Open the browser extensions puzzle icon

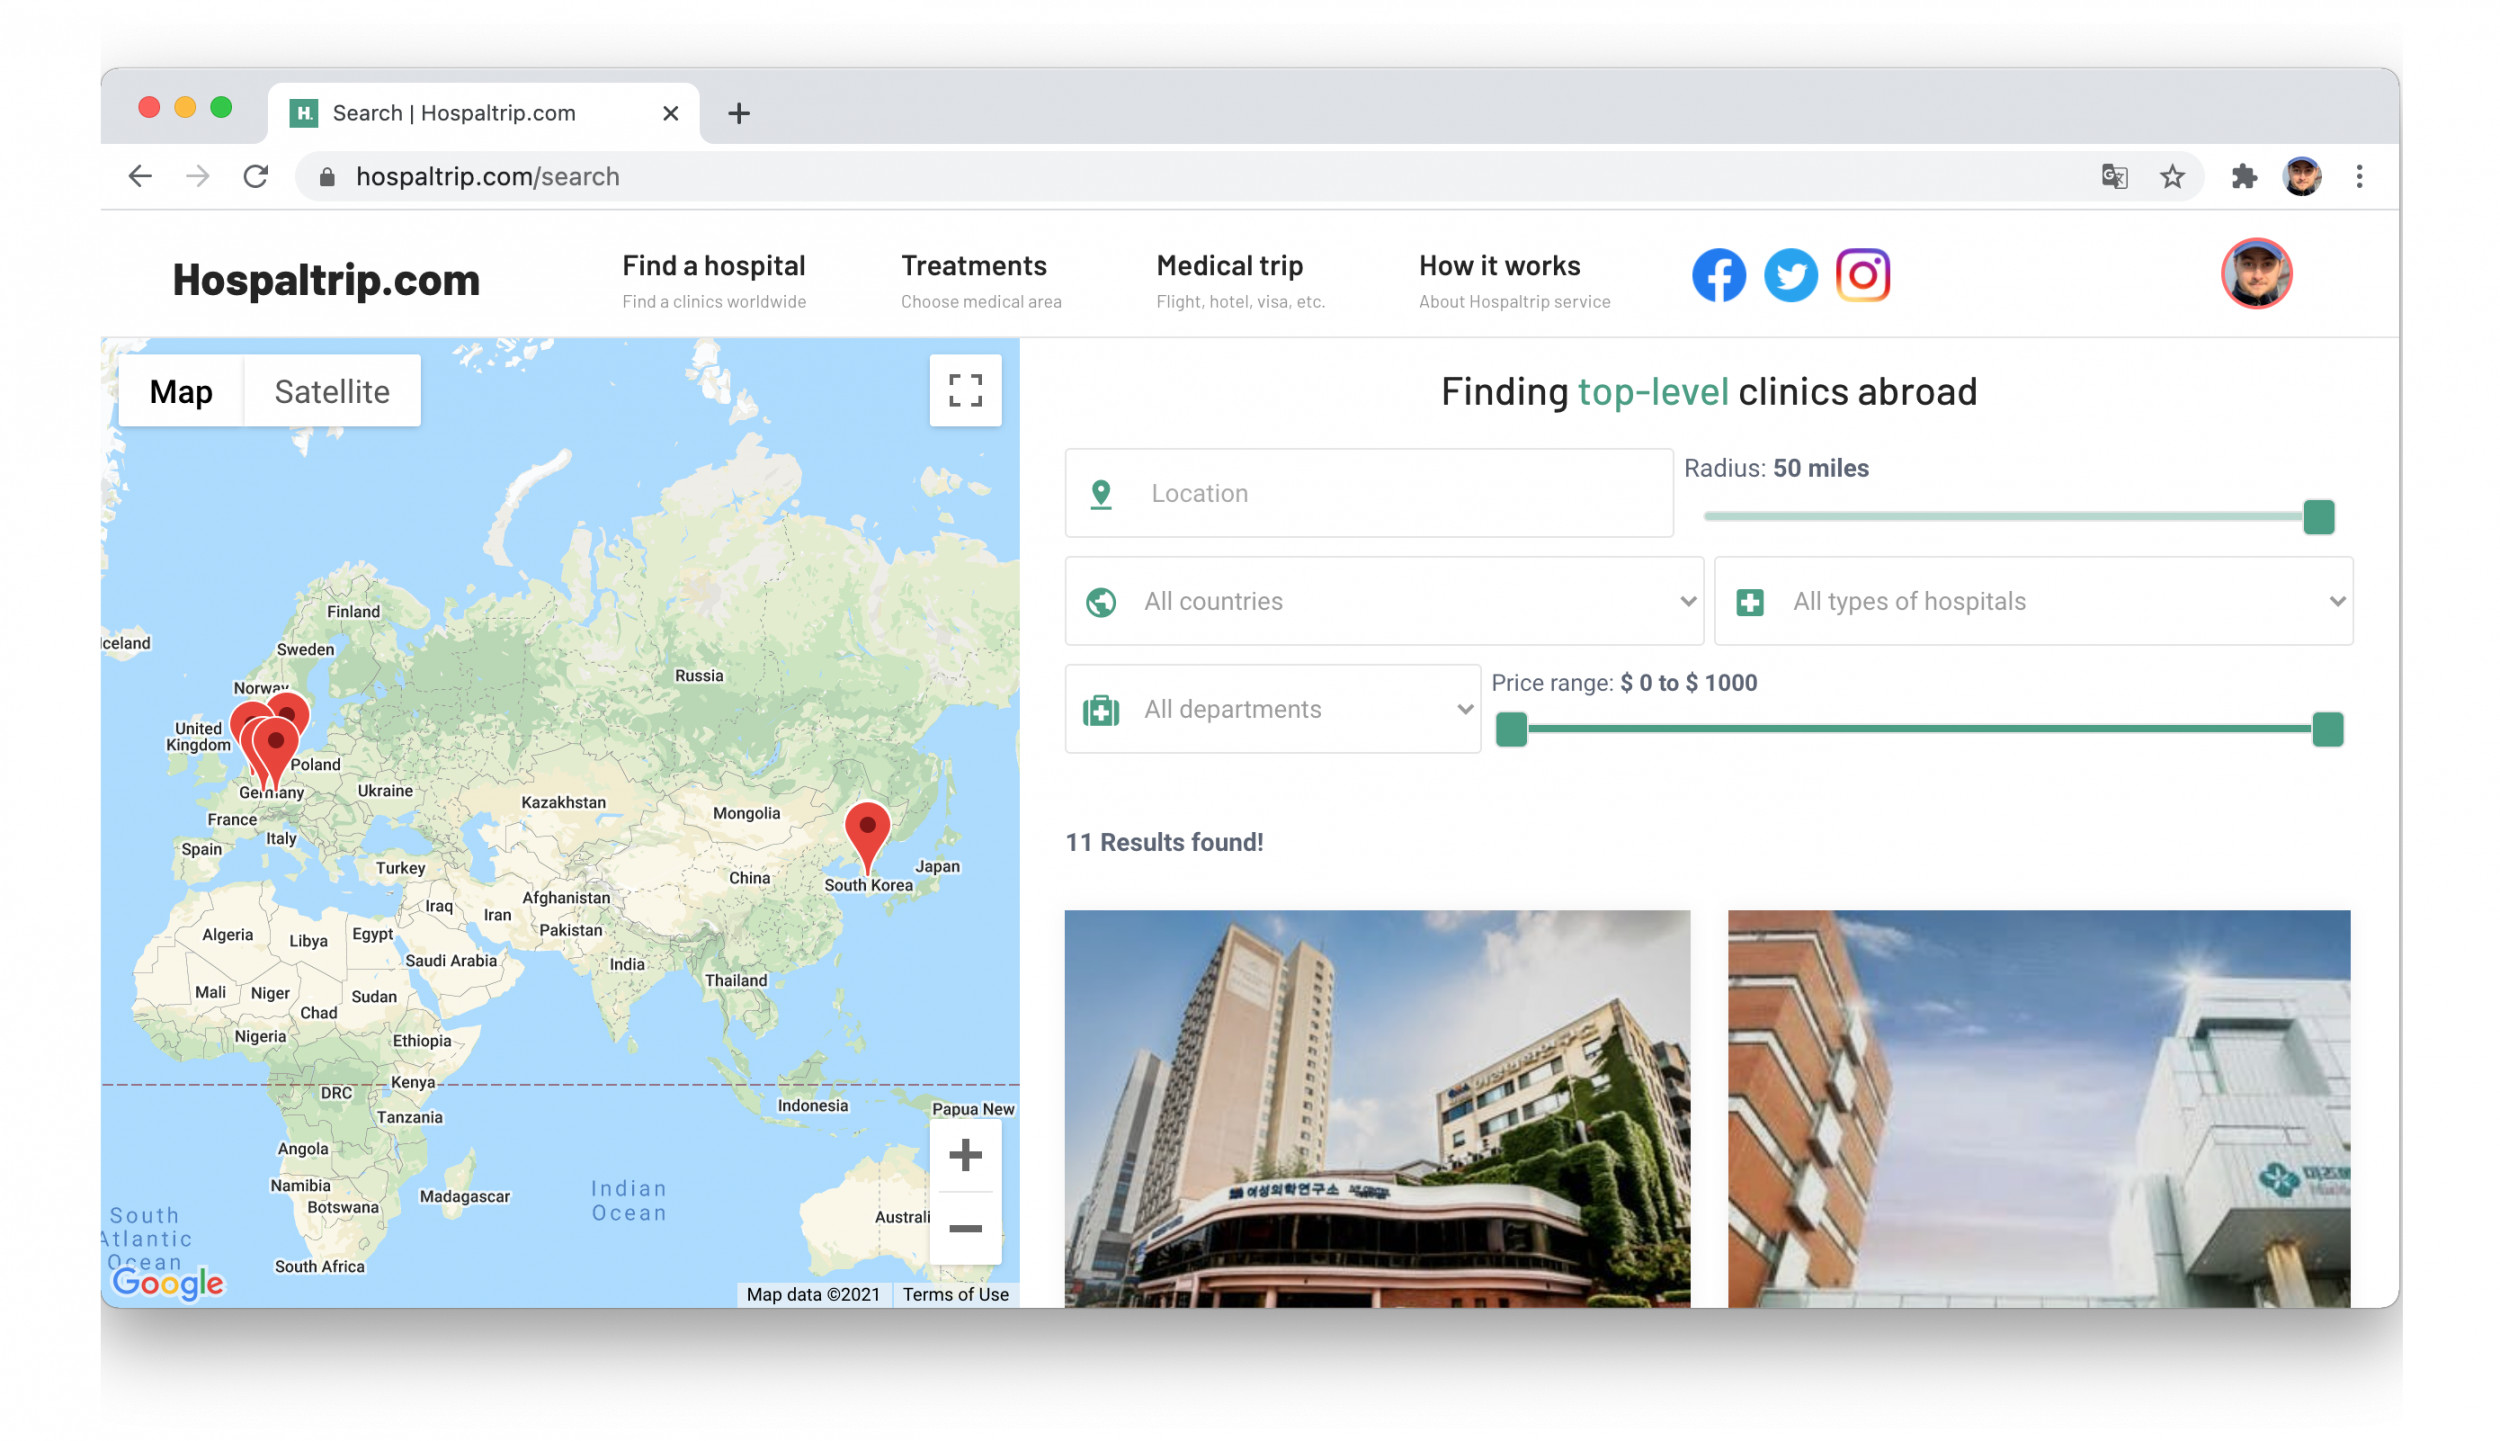click(2243, 177)
